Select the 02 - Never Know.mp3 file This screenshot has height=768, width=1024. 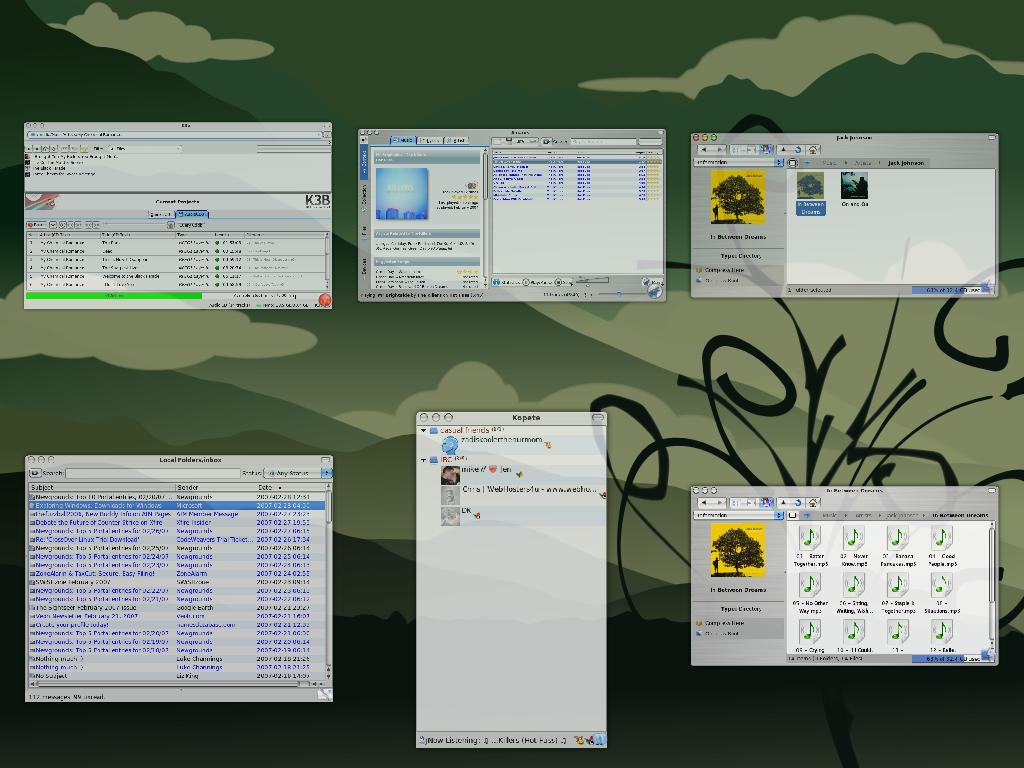(854, 546)
